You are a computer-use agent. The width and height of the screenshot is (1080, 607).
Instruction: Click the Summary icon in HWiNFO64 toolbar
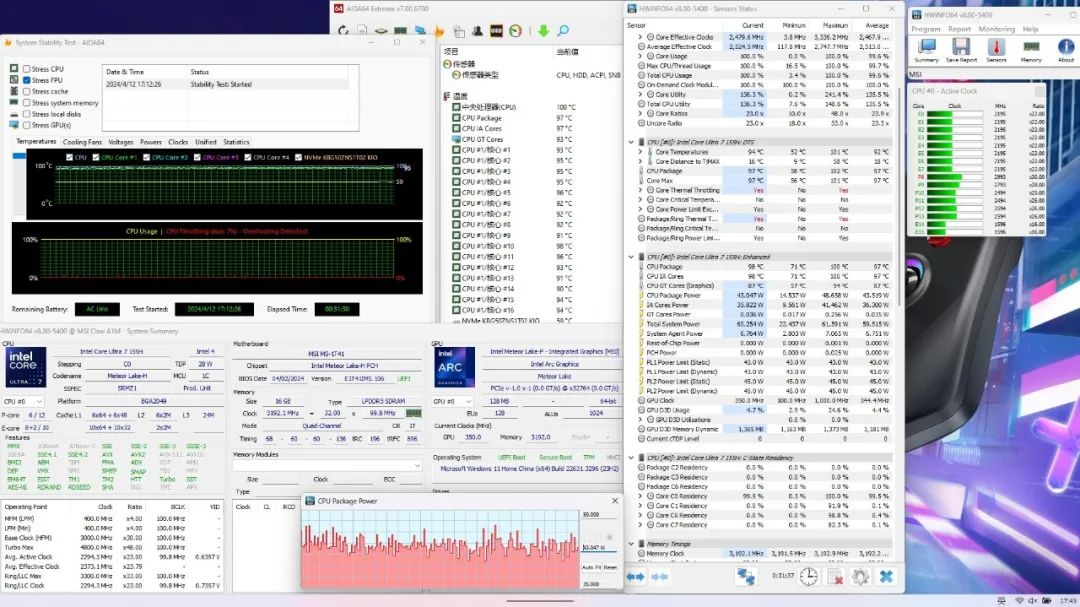click(926, 48)
